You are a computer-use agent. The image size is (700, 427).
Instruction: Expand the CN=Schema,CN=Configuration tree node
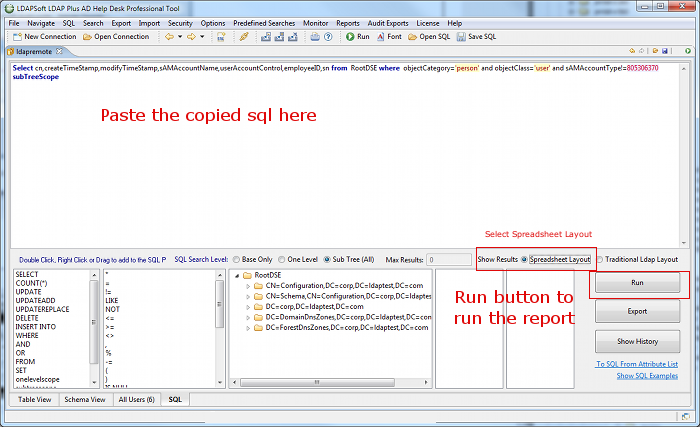pos(248,297)
